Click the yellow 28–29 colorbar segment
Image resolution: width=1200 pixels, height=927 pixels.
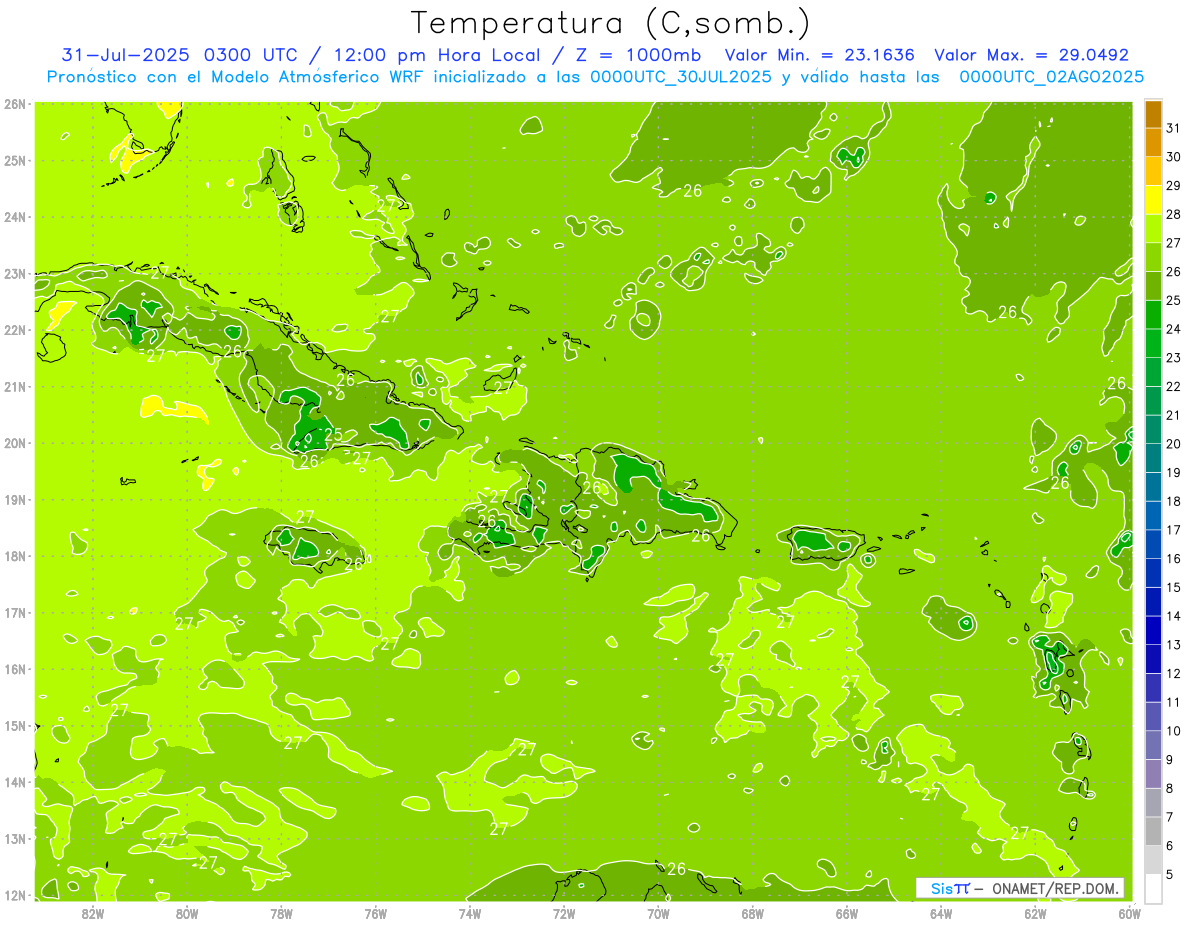point(1153,200)
